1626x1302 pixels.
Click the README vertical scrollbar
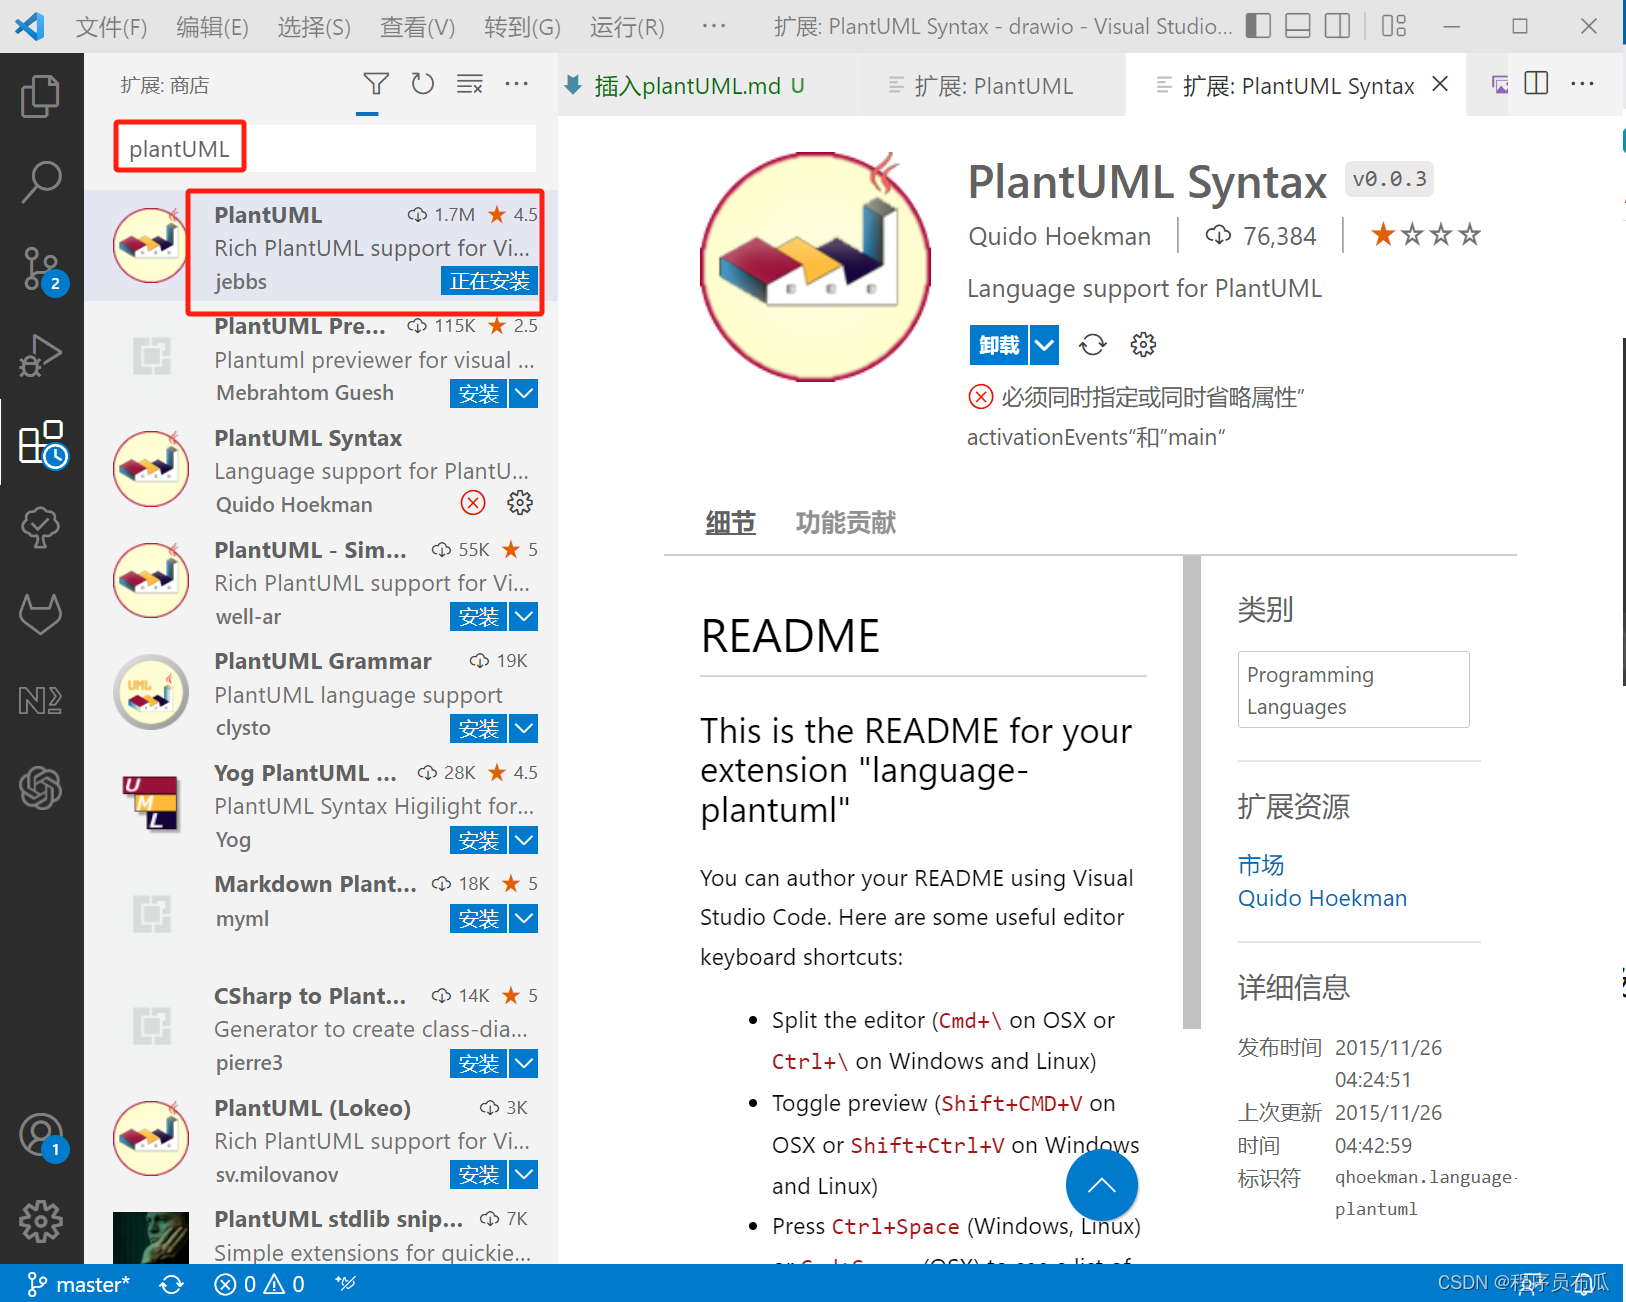coord(1191,792)
